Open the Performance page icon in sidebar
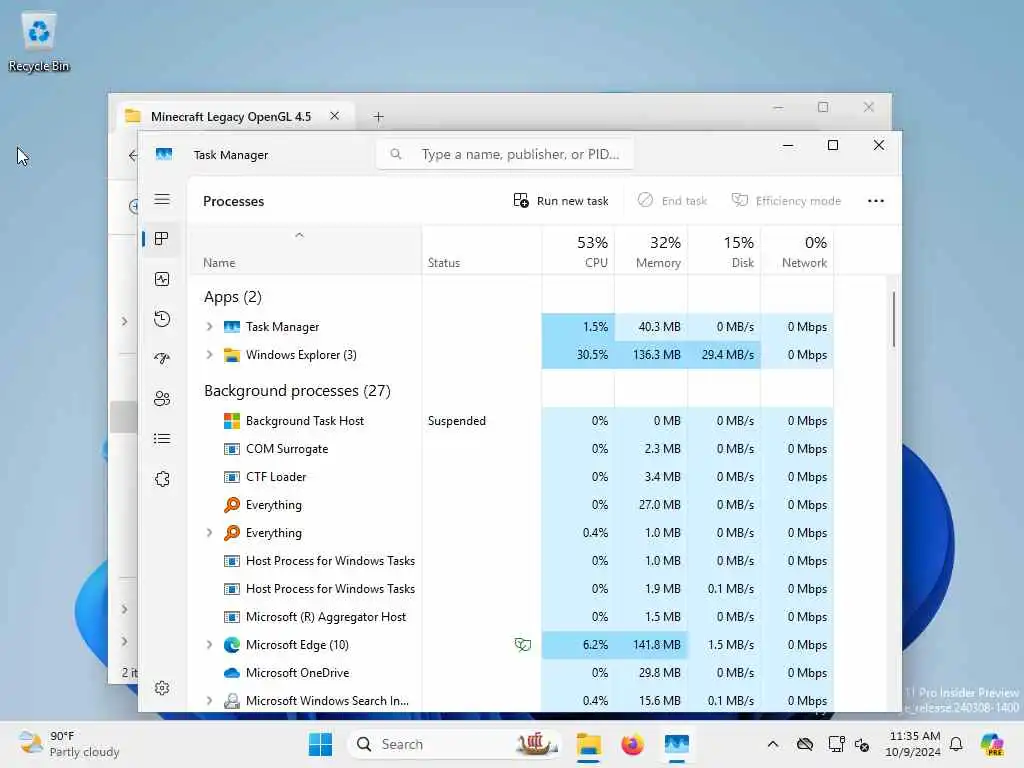The height and width of the screenshot is (768, 1024). point(162,280)
